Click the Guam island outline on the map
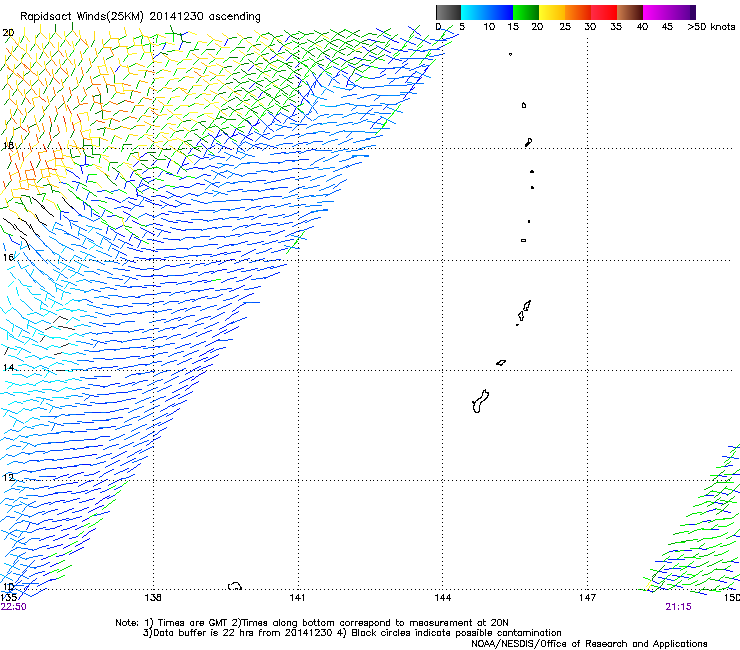 (x=480, y=401)
